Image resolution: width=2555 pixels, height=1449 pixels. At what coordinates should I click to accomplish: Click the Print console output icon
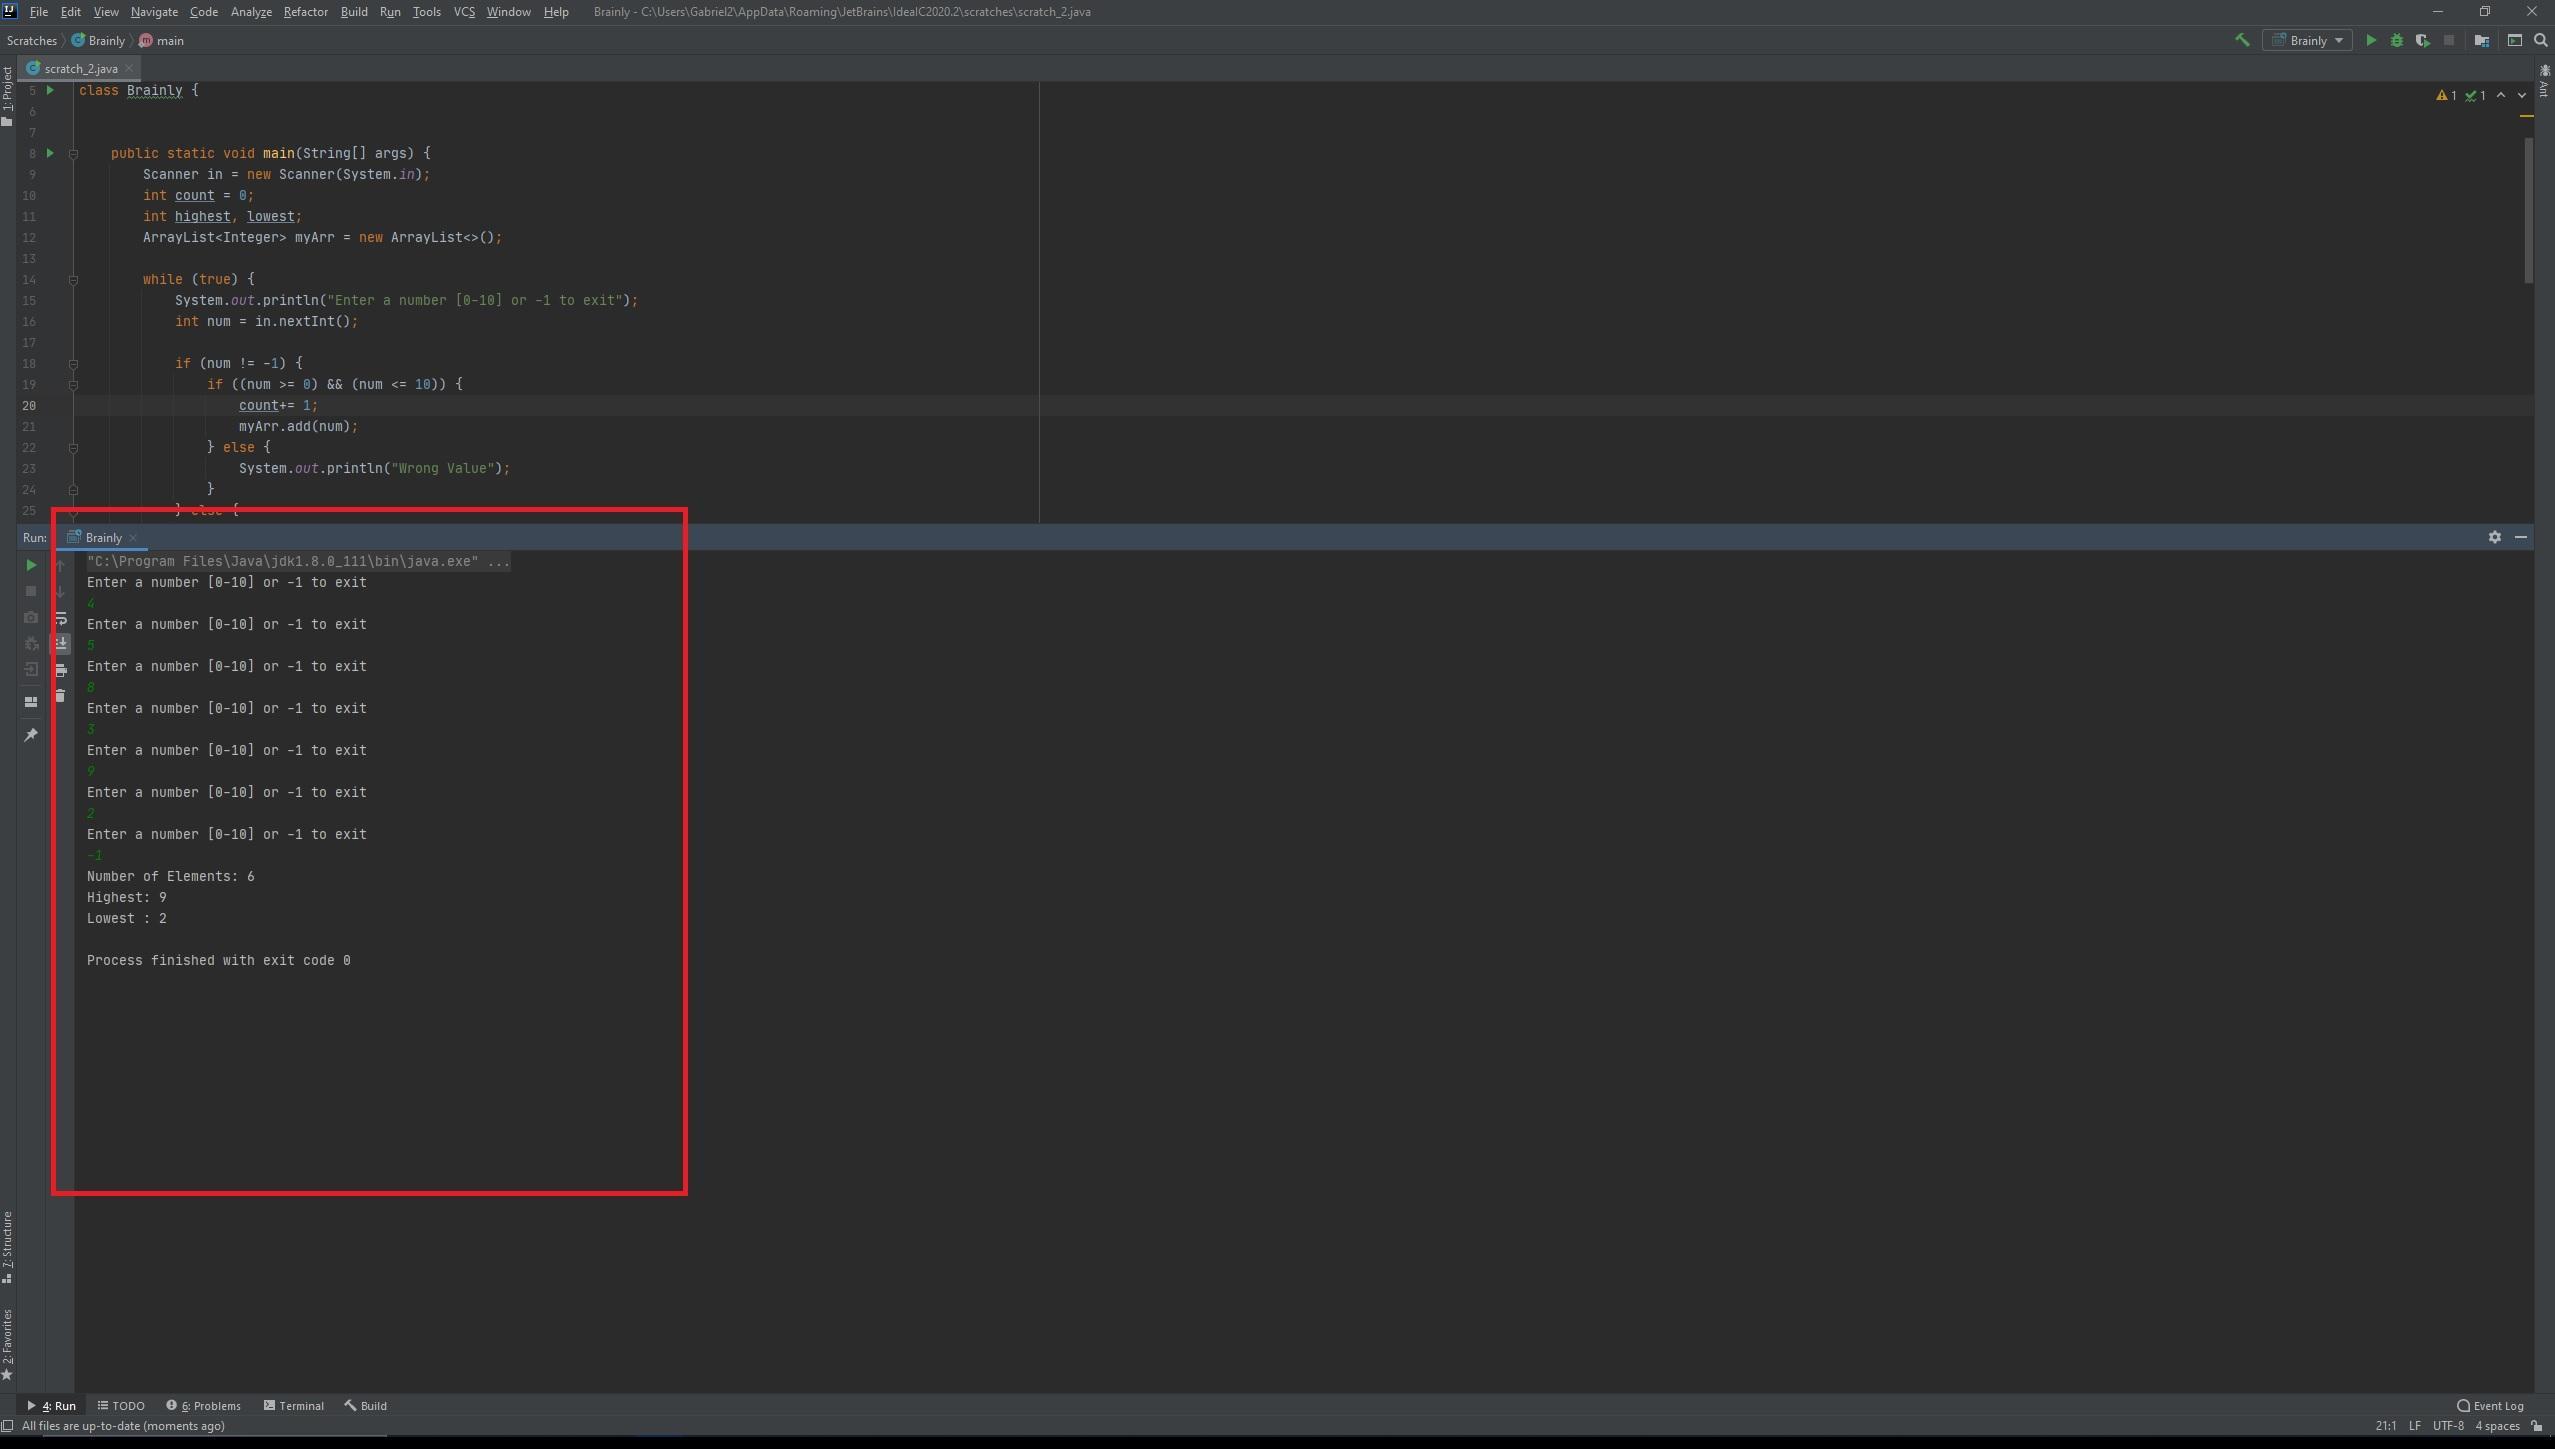coord(60,669)
